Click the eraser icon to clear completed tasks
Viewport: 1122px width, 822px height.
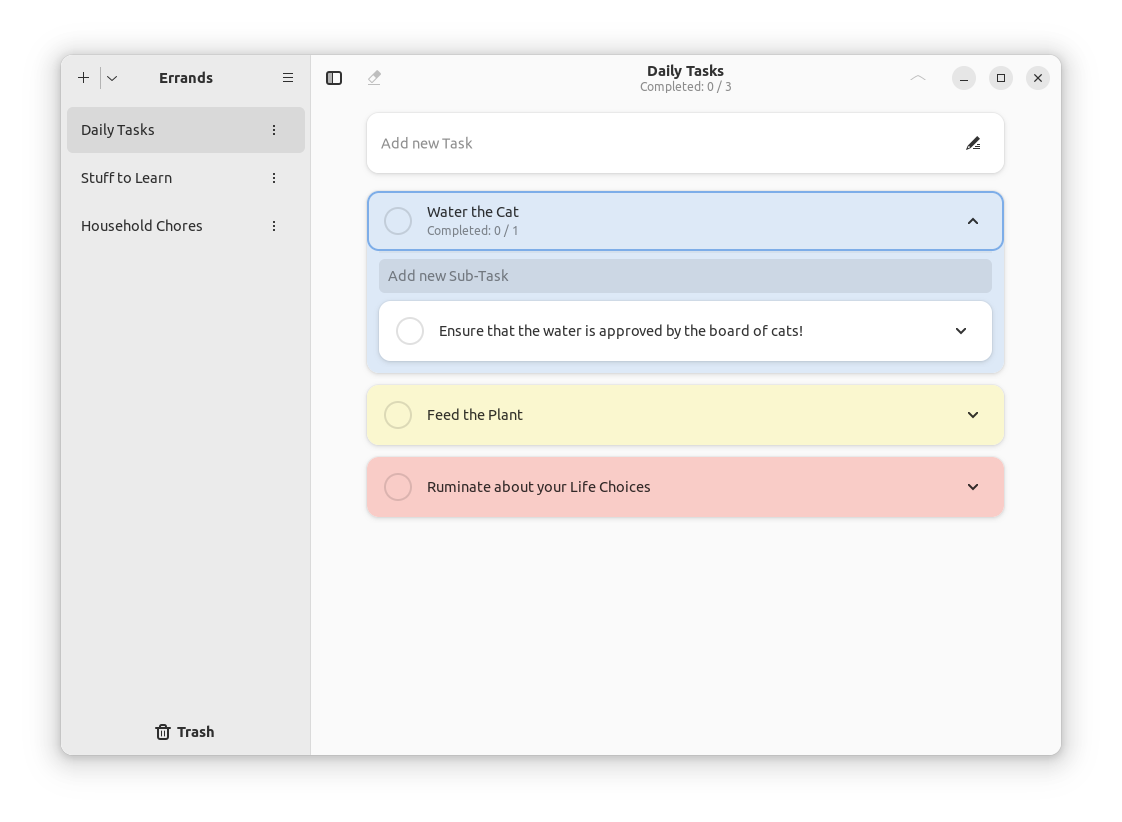[x=374, y=77]
